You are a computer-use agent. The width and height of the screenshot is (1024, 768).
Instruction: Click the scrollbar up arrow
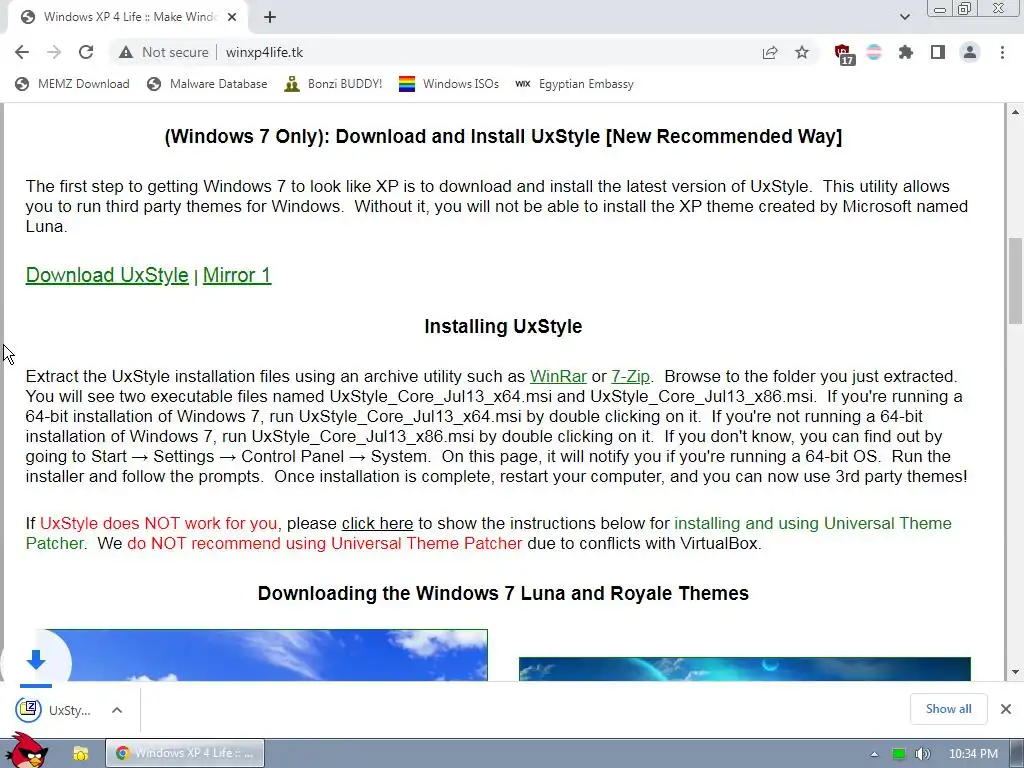pyautogui.click(x=1015, y=112)
